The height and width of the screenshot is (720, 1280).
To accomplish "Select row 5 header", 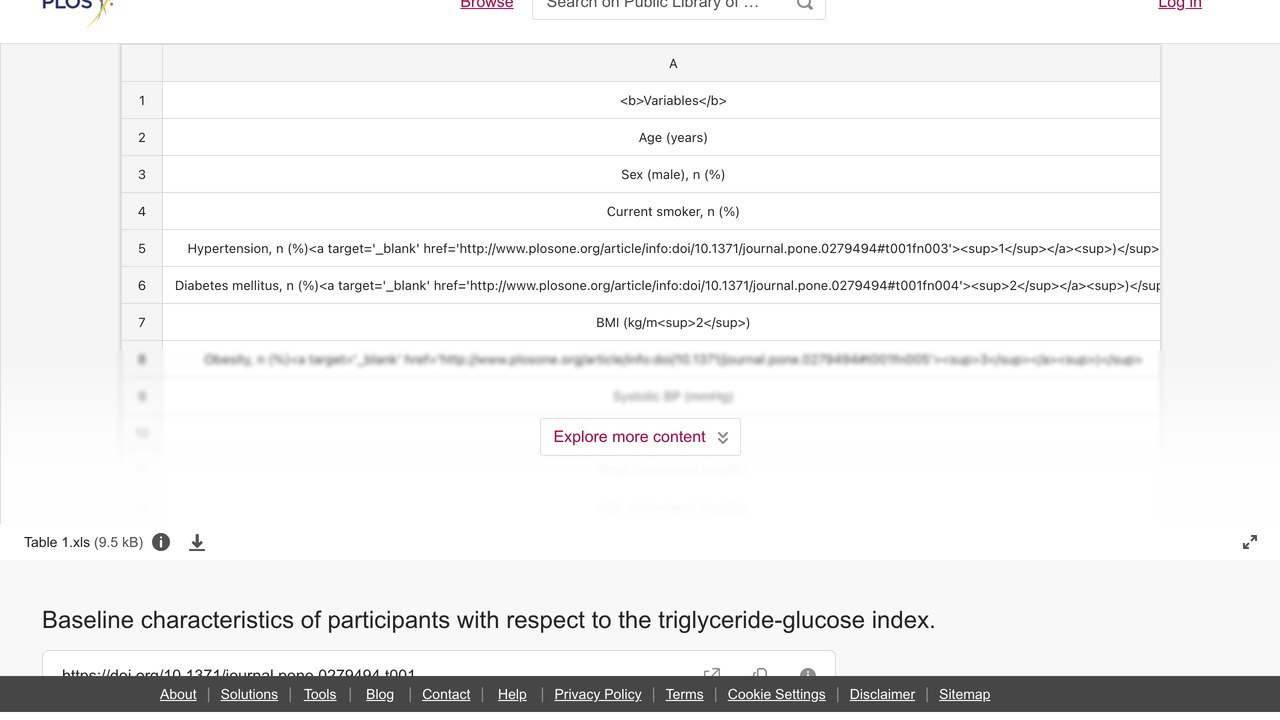I will (x=142, y=248).
